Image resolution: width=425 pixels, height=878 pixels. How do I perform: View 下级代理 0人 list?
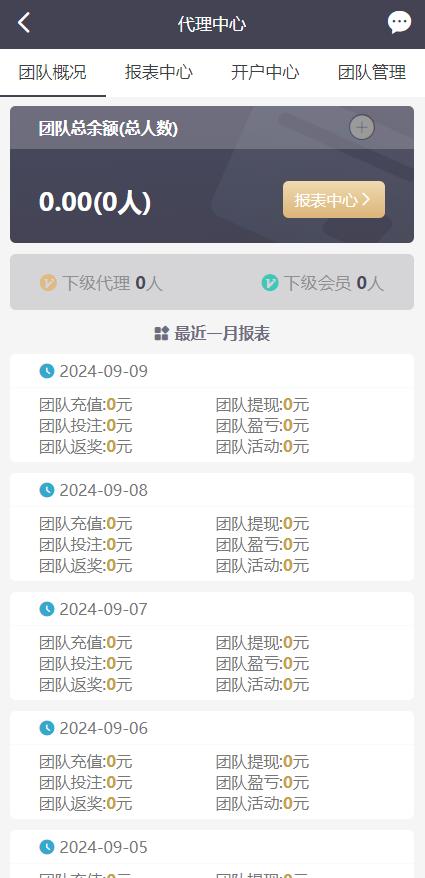(x=101, y=283)
